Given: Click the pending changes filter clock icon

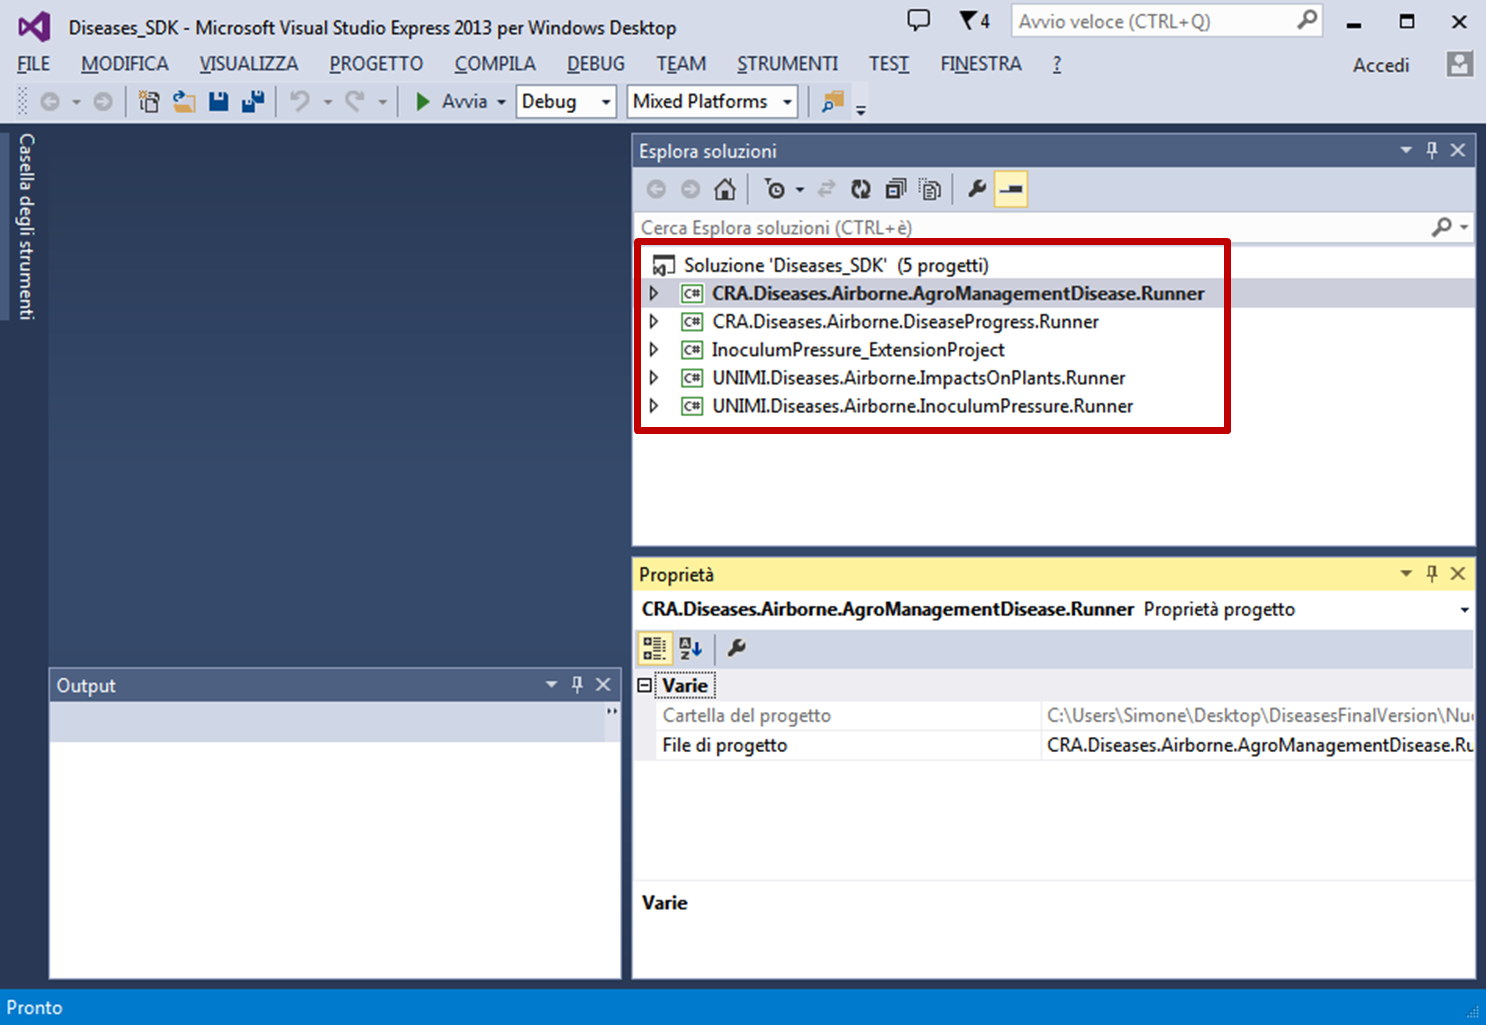Looking at the screenshot, I should click(775, 189).
